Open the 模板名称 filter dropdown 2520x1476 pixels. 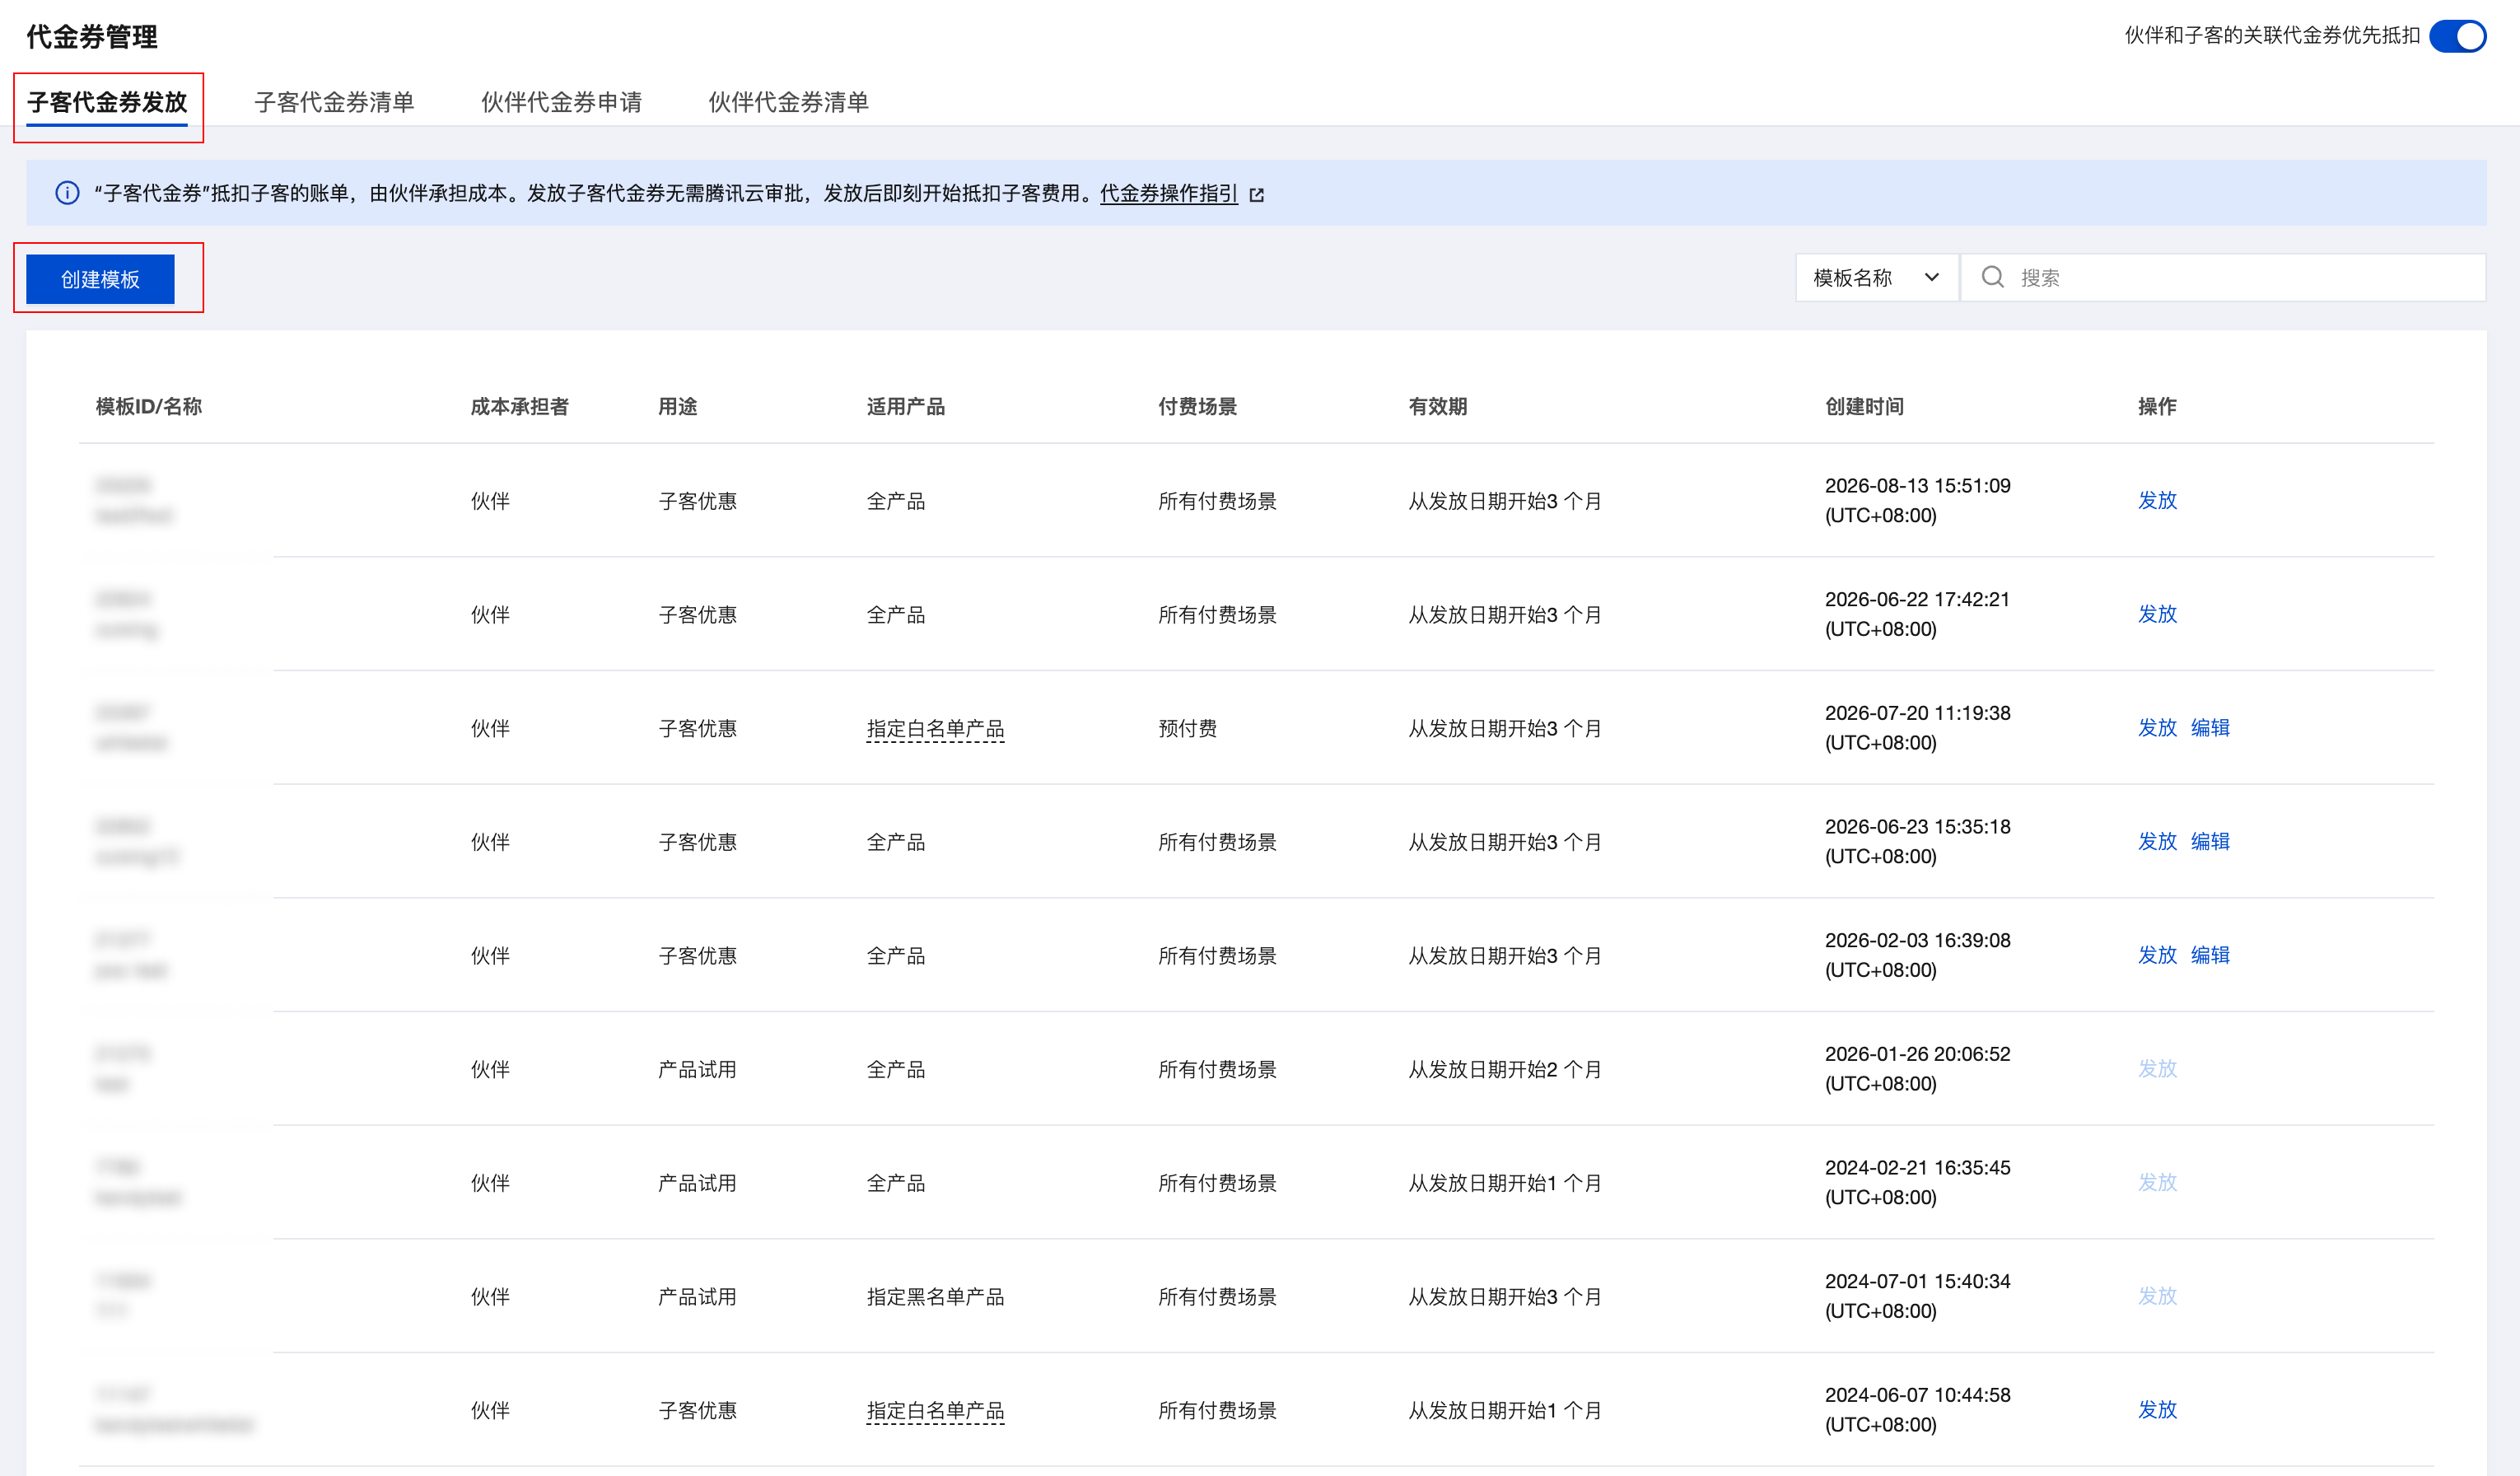1876,278
